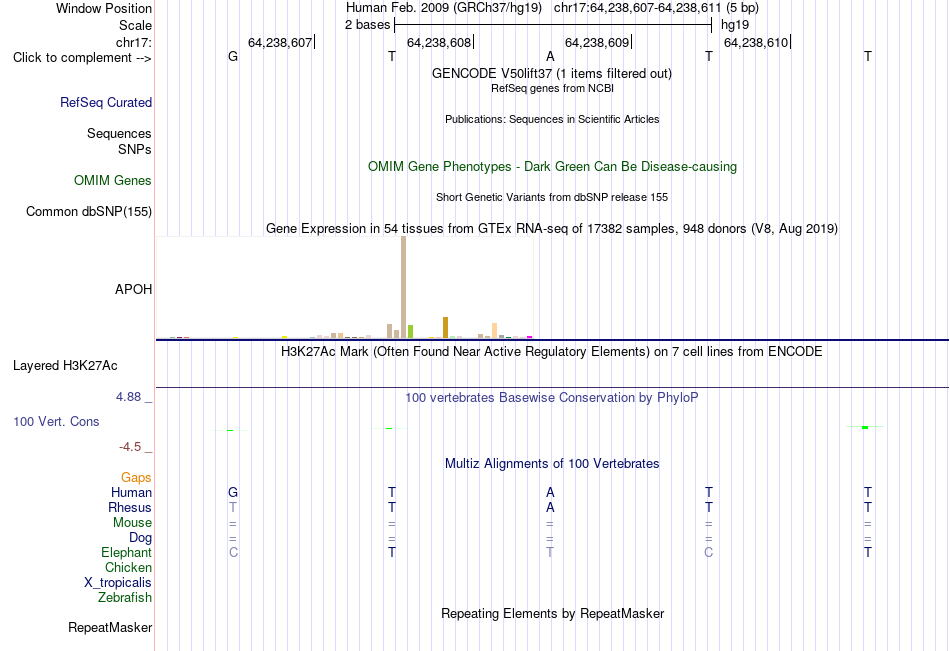Image resolution: width=950 pixels, height=651 pixels.
Task: Click the A base in the Human row
Action: tap(550, 492)
